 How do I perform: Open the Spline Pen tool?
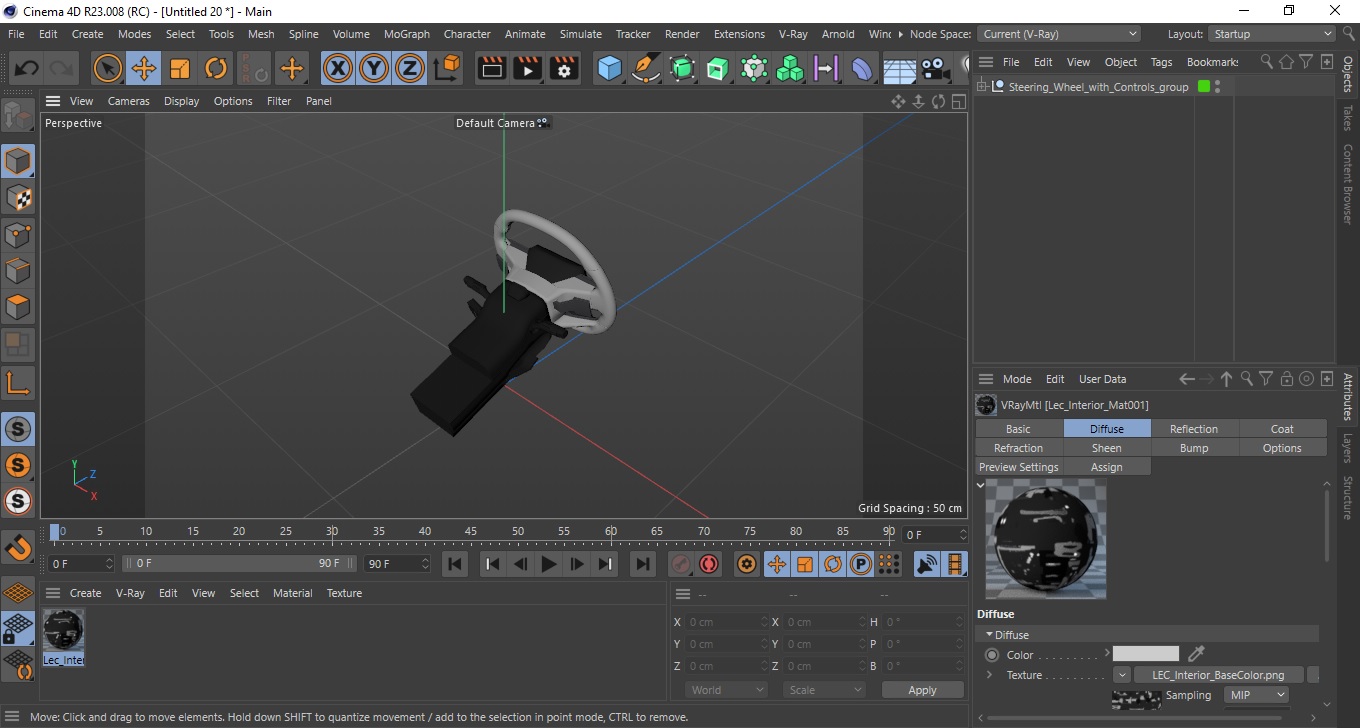[646, 69]
